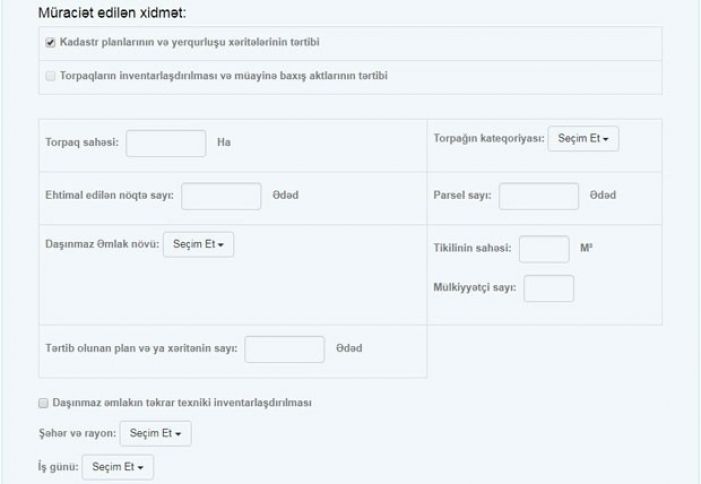This screenshot has height=484, width=701.
Task: Click the Kadastr planlarının label text
Action: click(197, 43)
